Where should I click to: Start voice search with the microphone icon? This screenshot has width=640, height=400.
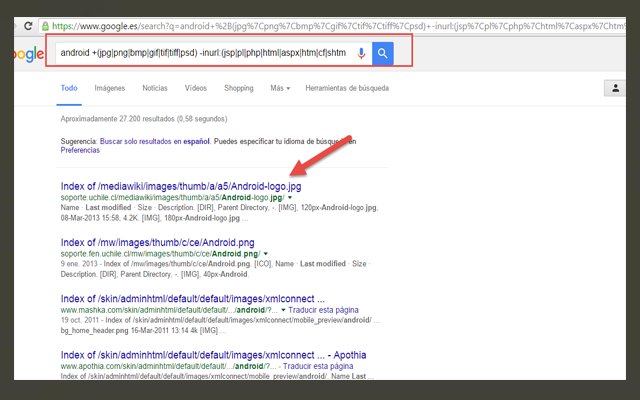point(361,53)
